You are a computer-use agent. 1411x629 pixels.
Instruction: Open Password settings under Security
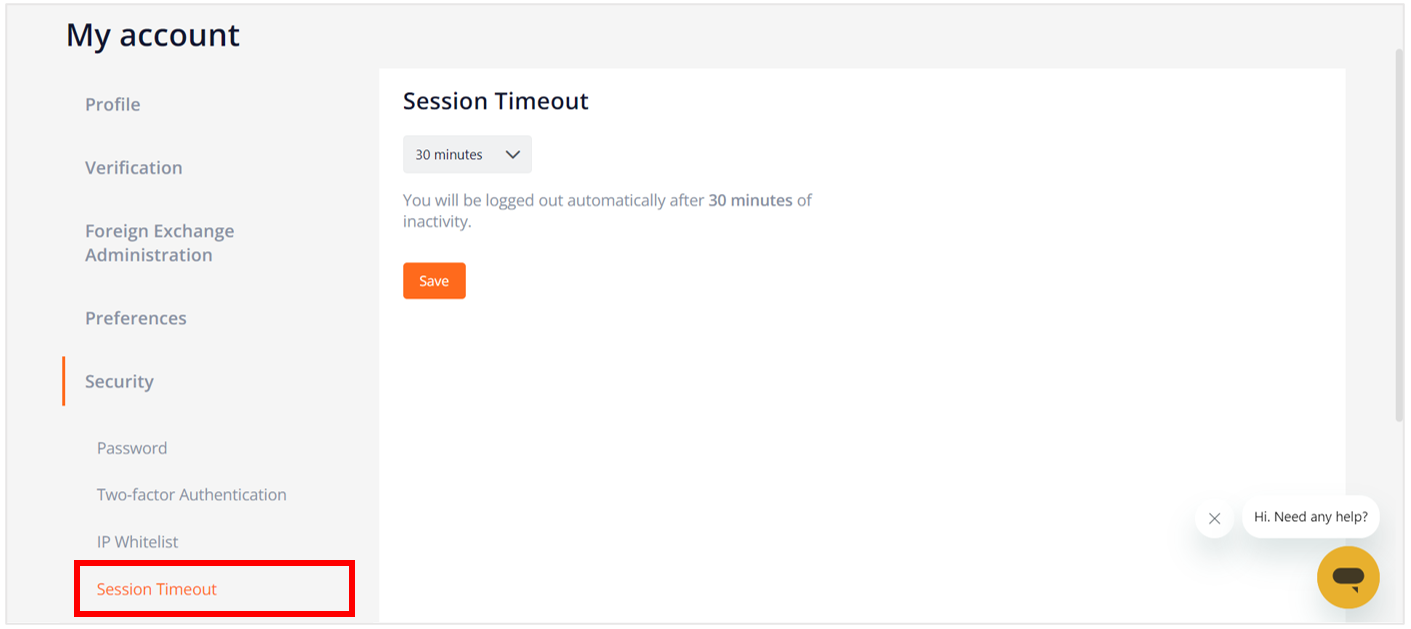132,448
